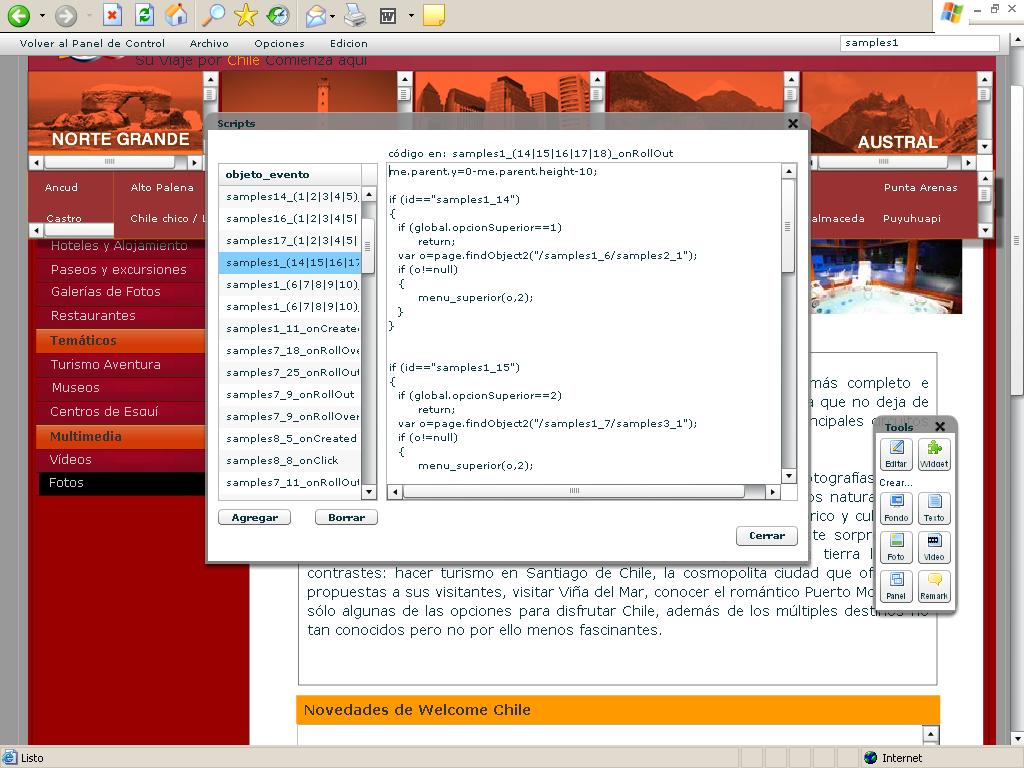The height and width of the screenshot is (768, 1024).
Task: Refresh the page with the reload icon
Action: point(143,16)
